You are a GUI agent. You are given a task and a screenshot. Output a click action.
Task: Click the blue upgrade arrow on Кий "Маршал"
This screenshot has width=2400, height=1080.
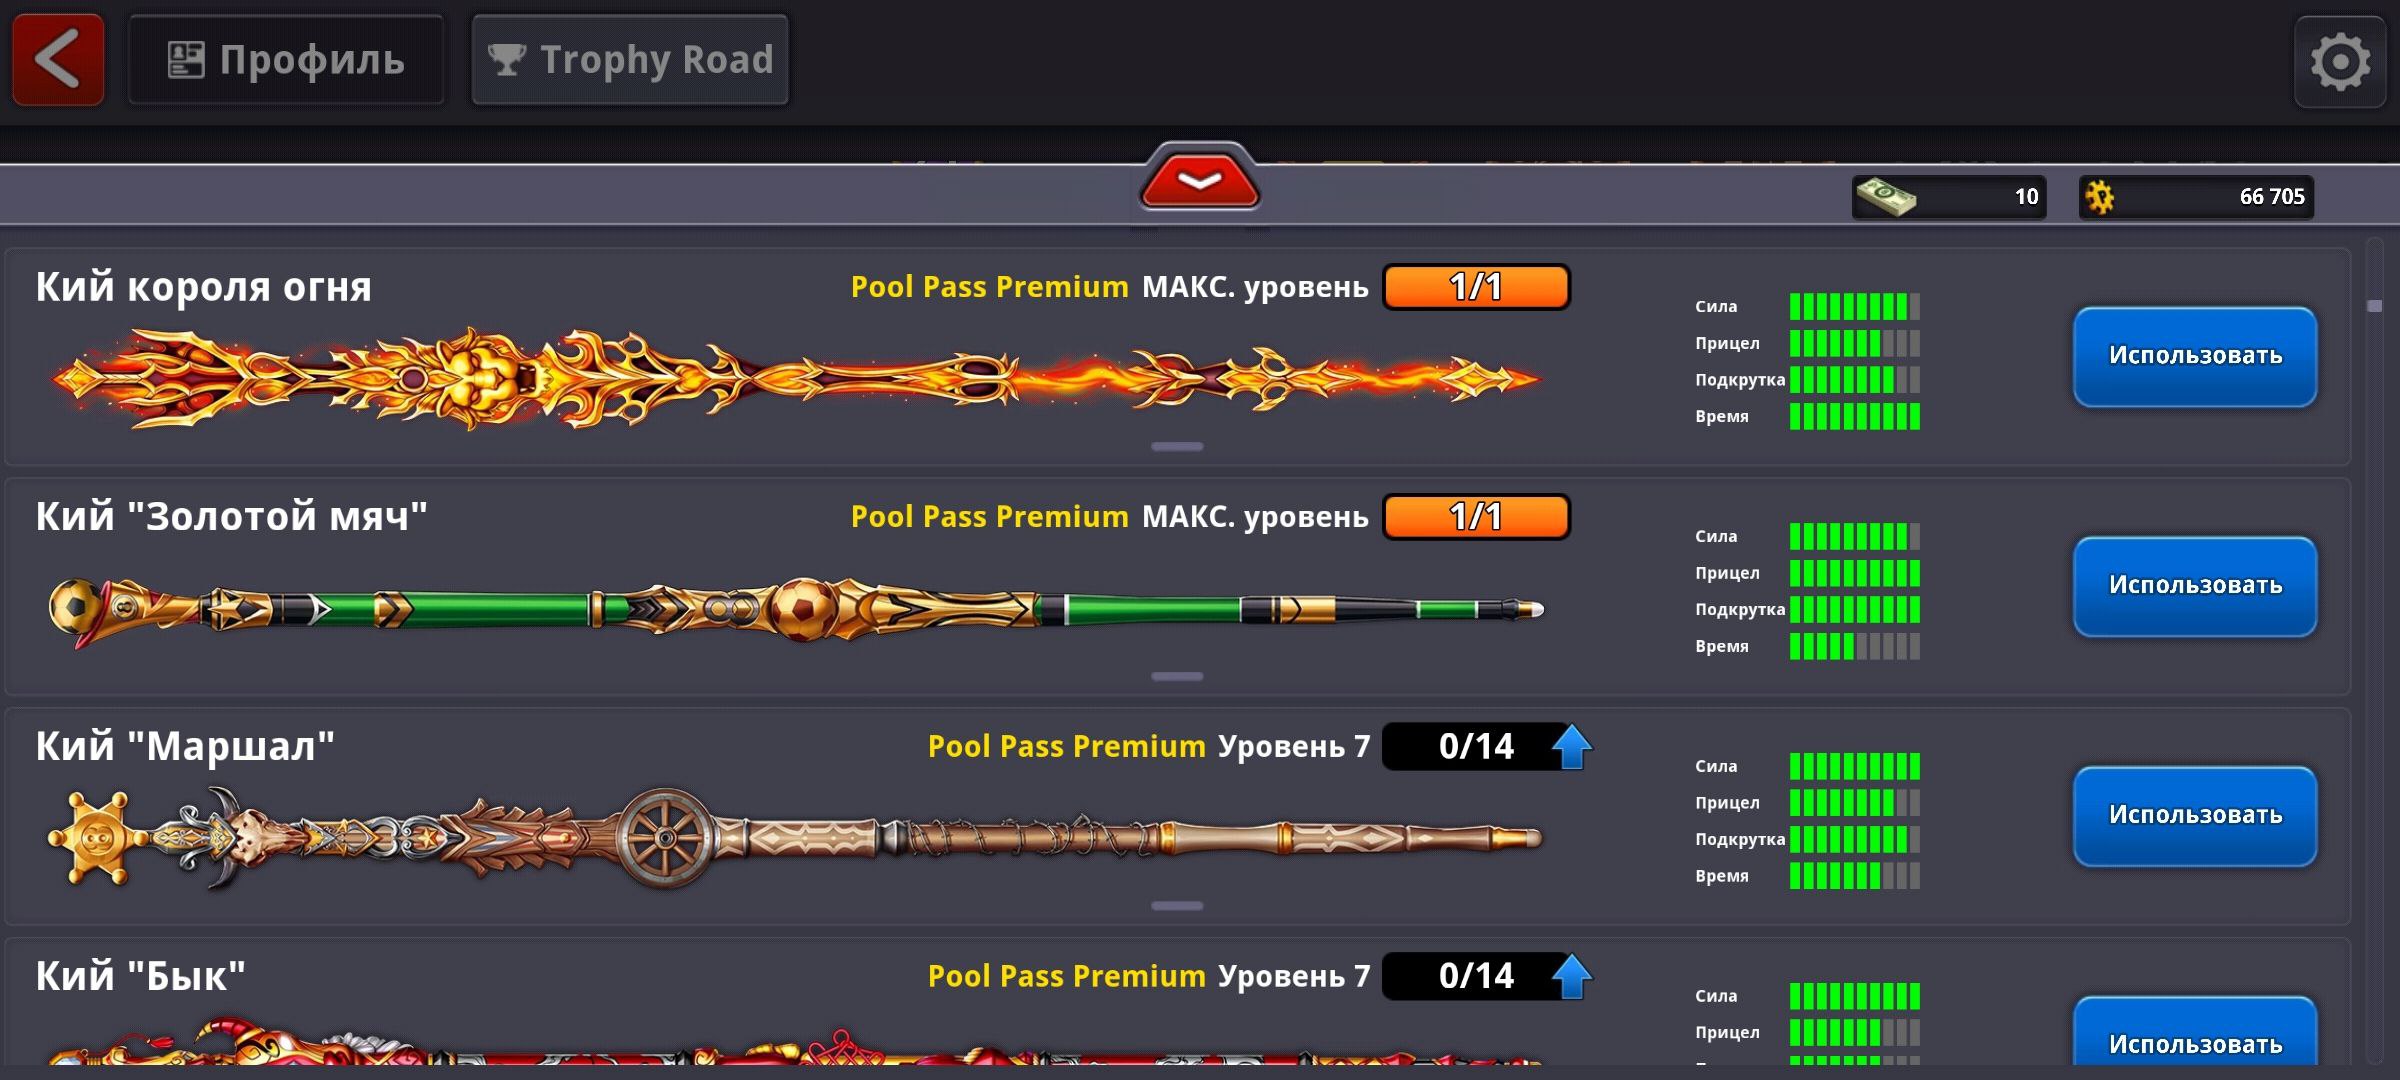[x=1572, y=746]
